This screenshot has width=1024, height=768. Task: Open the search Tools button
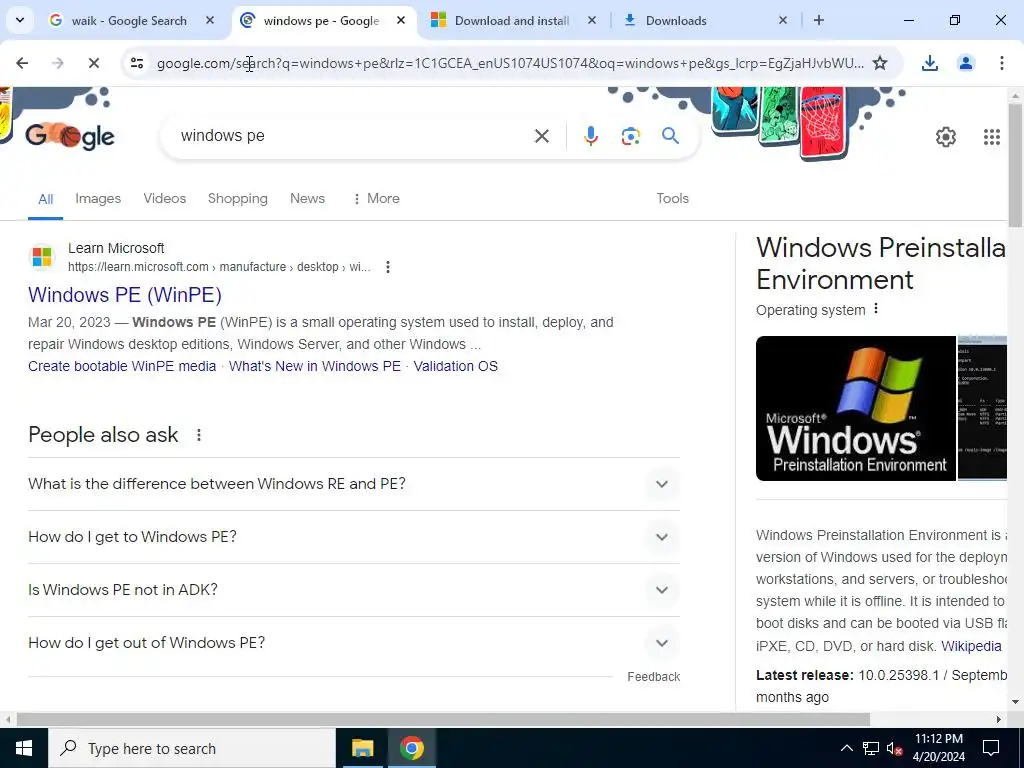point(673,199)
